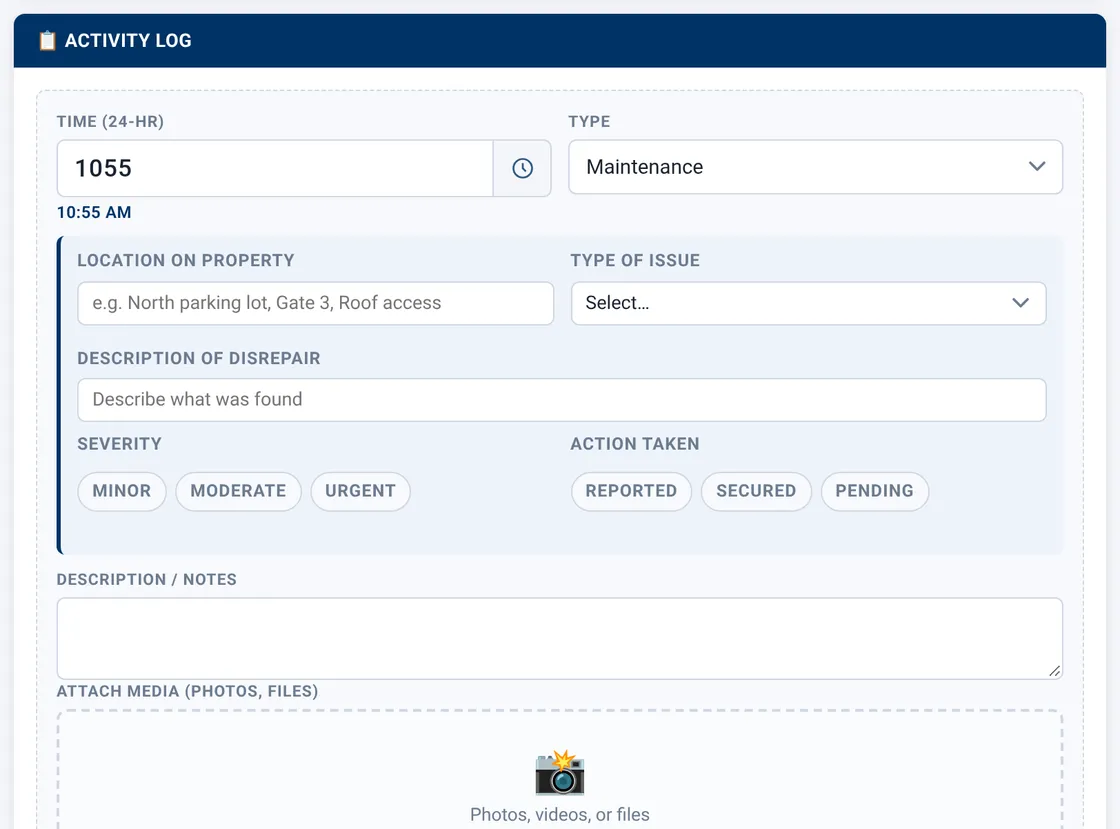Select Urgent severity

point(360,491)
